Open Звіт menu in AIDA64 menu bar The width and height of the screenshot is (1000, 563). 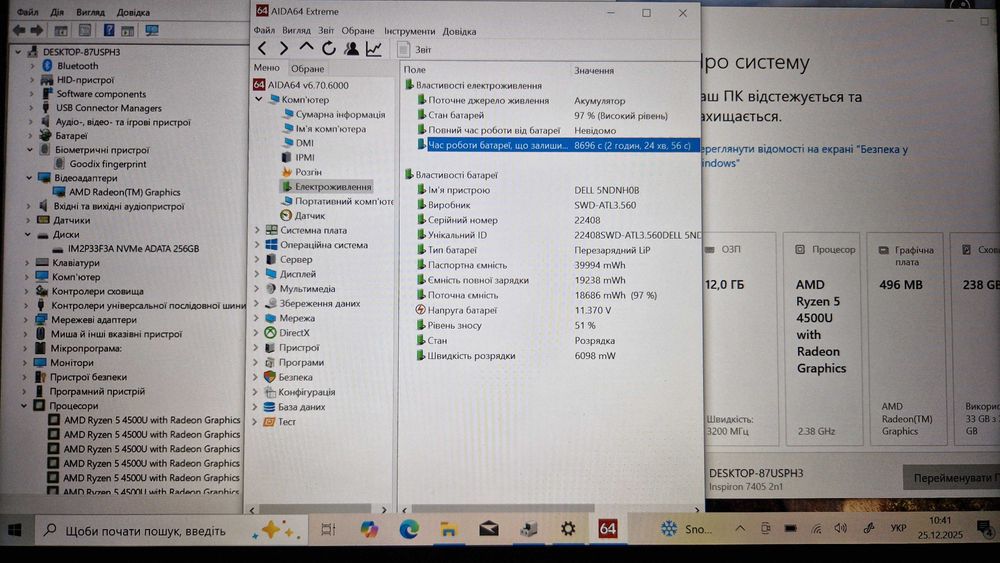[x=326, y=31]
